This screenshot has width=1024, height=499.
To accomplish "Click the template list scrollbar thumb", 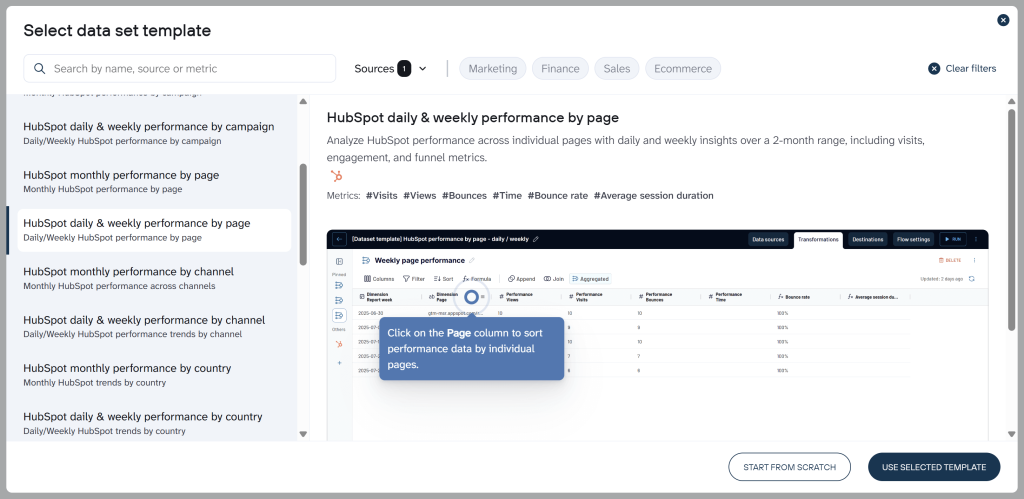I will tap(303, 214).
